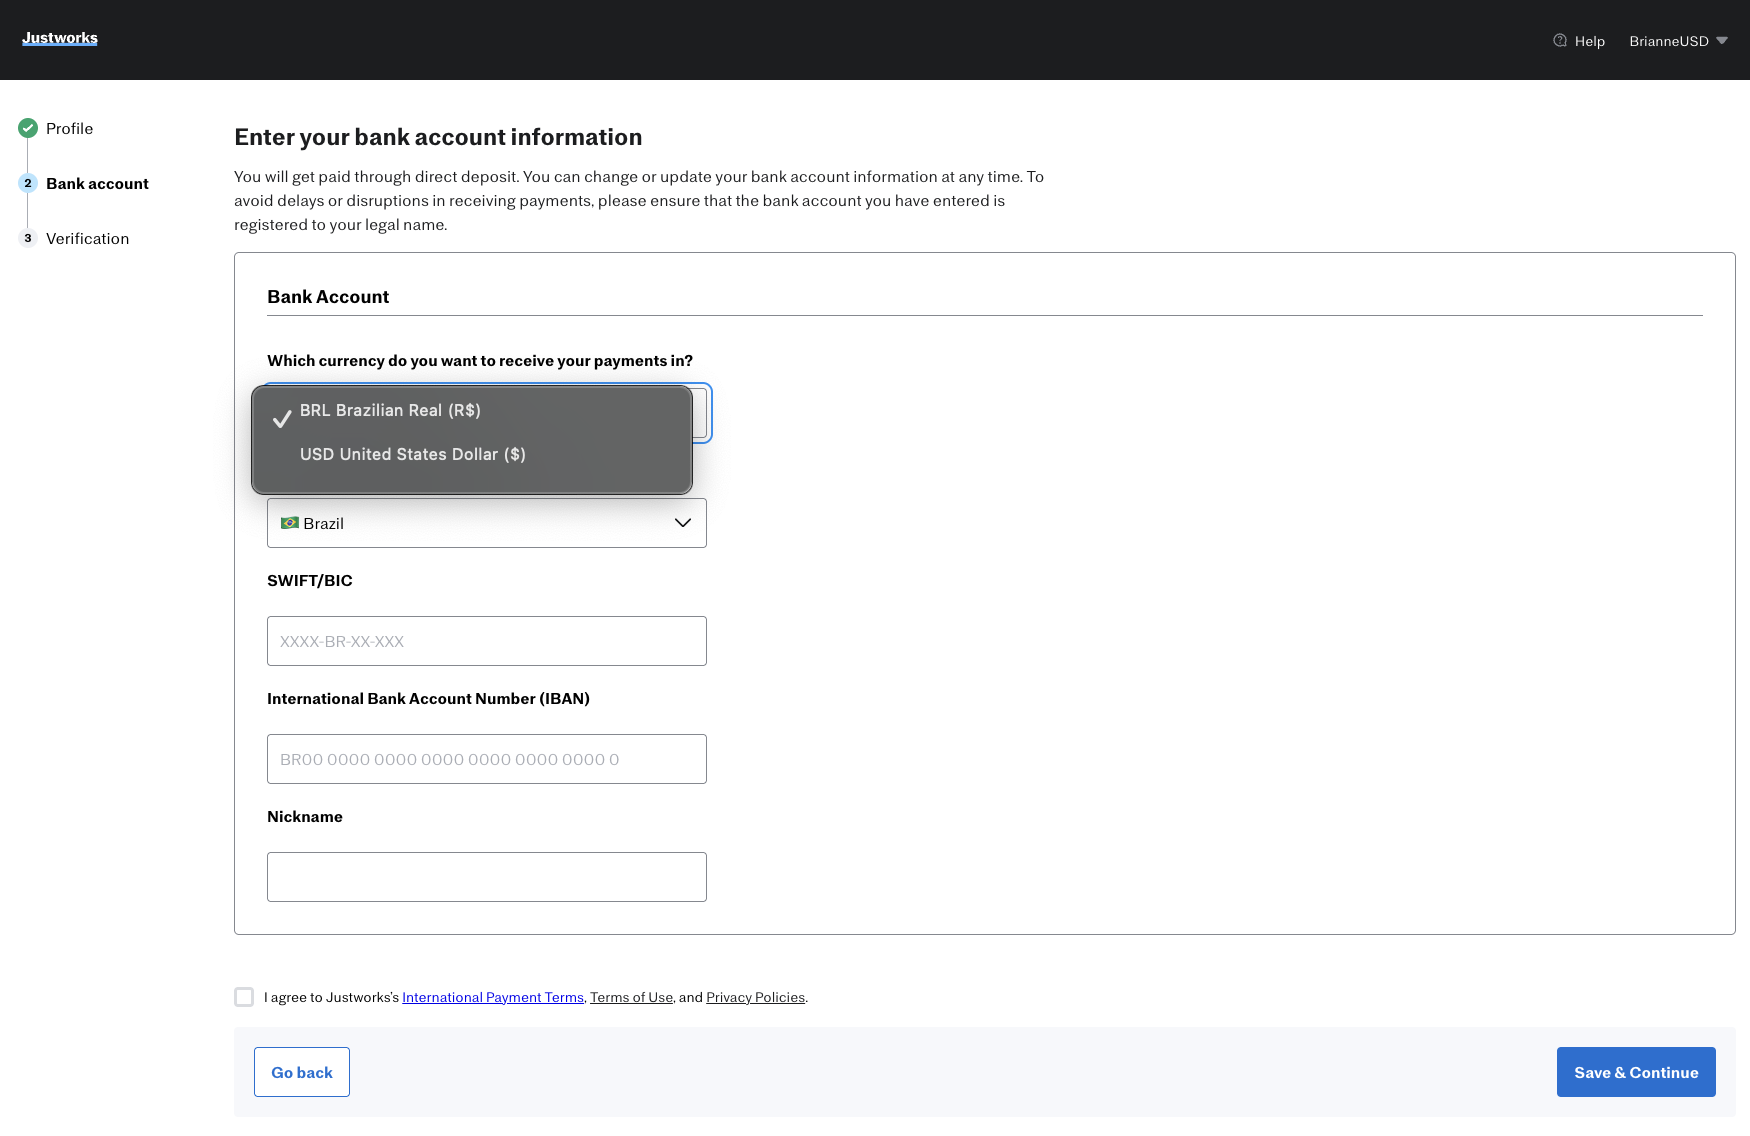The image size is (1750, 1136).
Task: Check the agreement terms checkbox
Action: coord(244,997)
